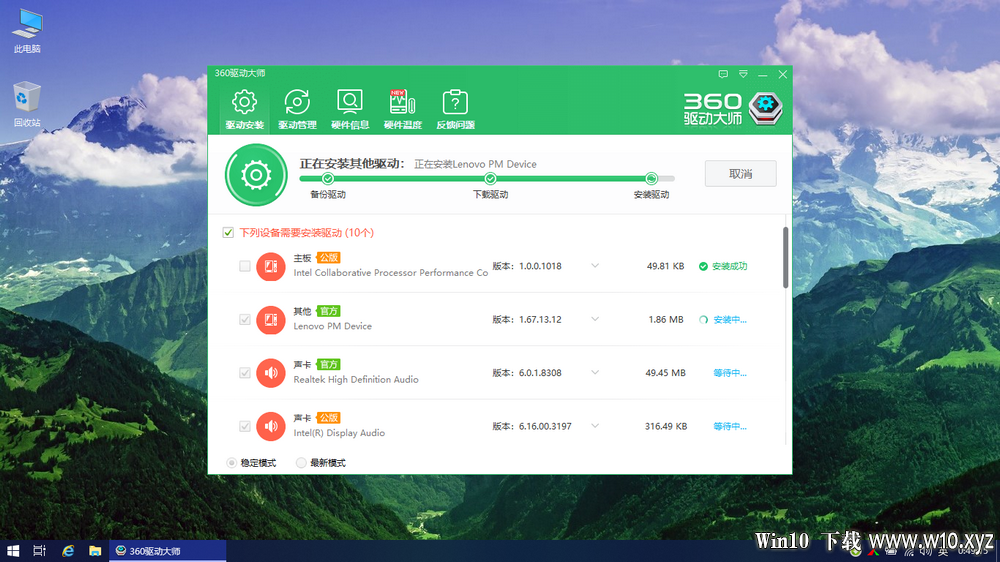Click 等待中 status for Realtek Audio
The width and height of the screenshot is (1000, 562).
click(x=730, y=373)
